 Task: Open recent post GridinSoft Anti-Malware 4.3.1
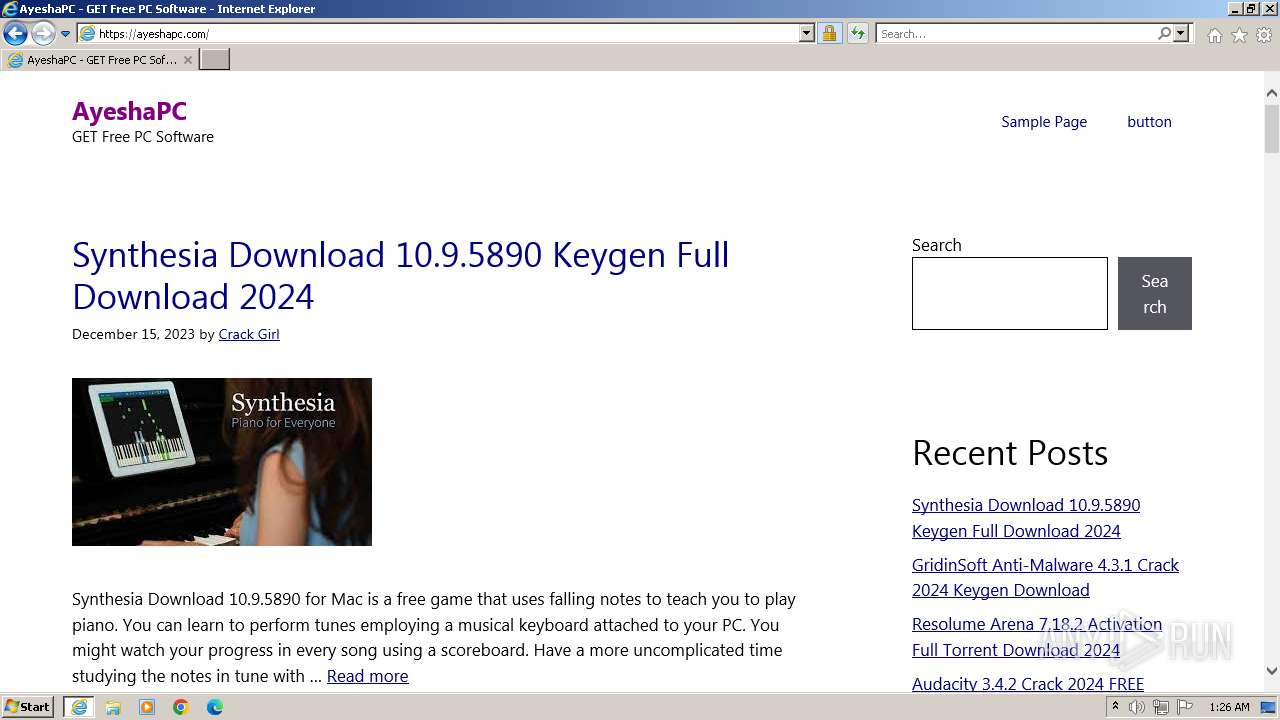point(1045,577)
